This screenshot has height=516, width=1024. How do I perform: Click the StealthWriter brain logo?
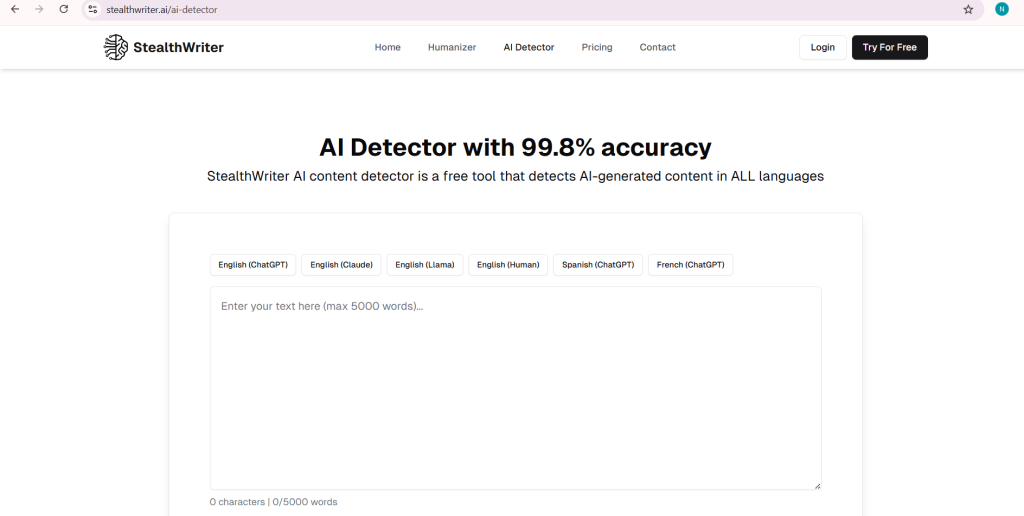point(116,47)
